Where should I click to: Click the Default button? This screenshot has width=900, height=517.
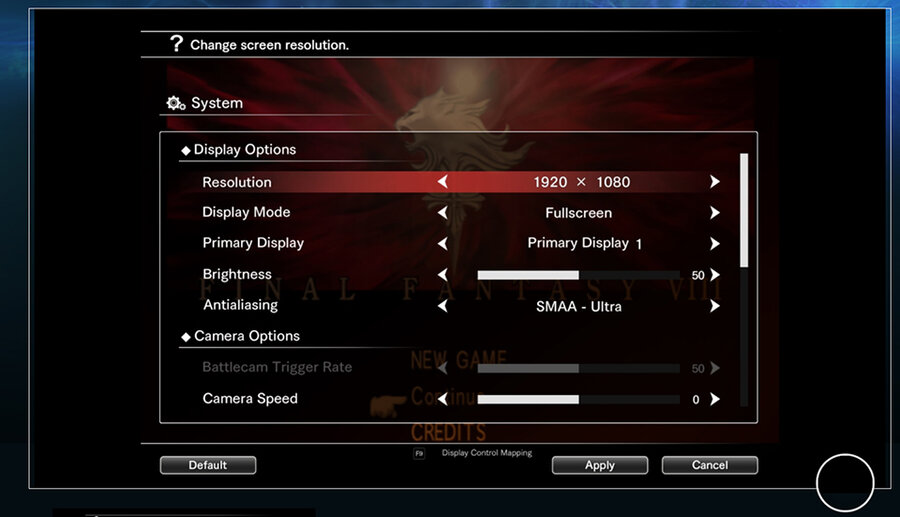208,465
